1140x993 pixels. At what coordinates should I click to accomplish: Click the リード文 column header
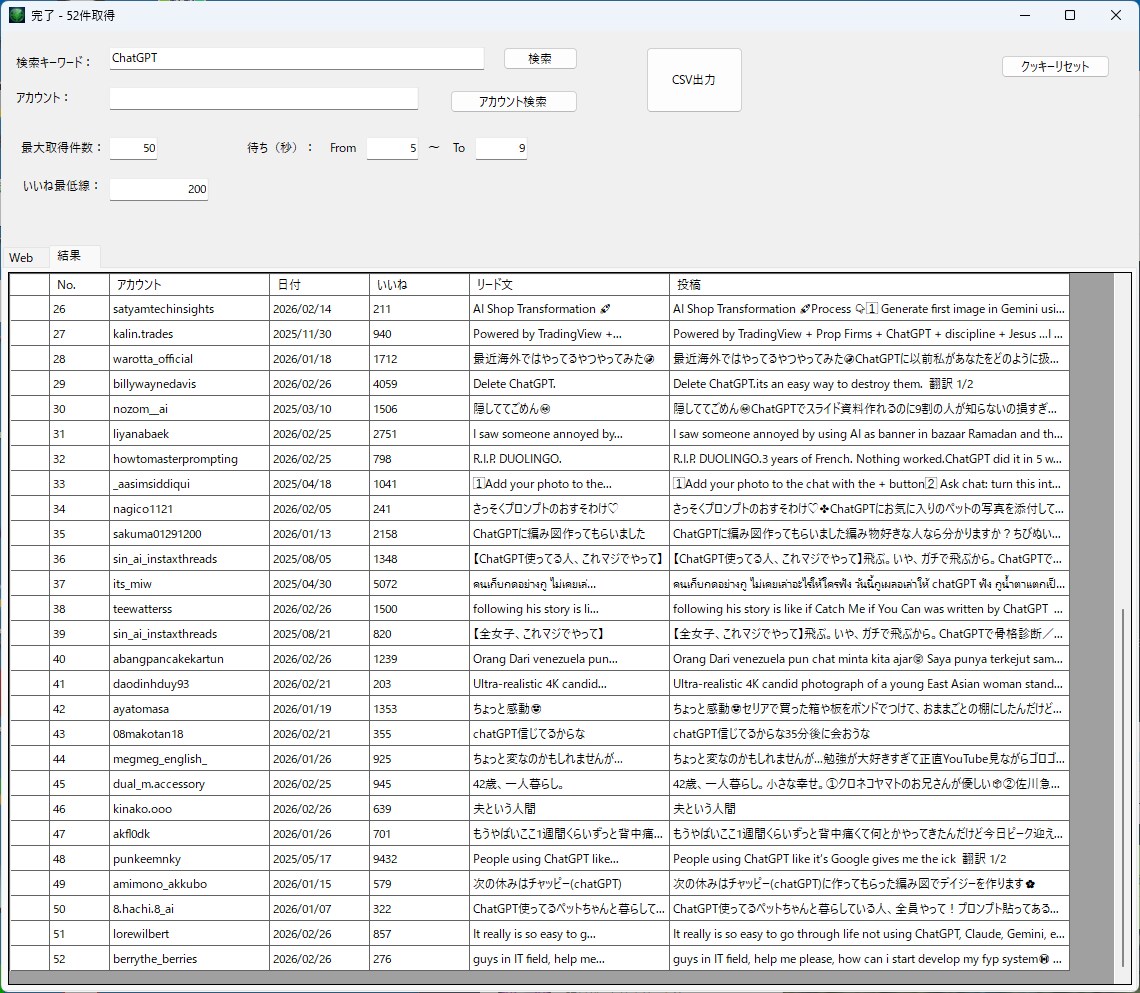pyautogui.click(x=569, y=285)
